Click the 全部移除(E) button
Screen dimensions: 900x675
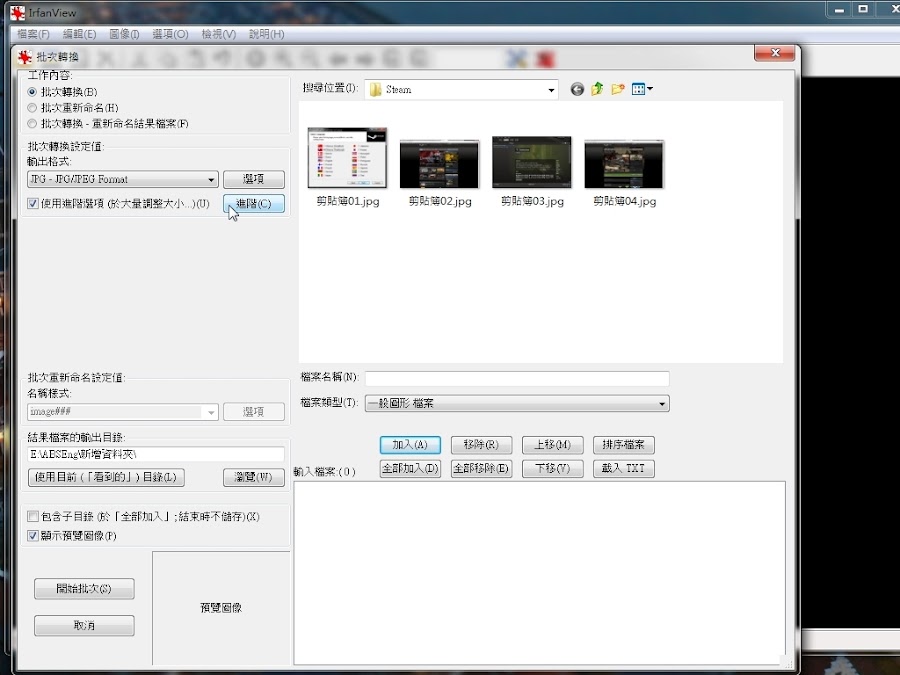481,468
